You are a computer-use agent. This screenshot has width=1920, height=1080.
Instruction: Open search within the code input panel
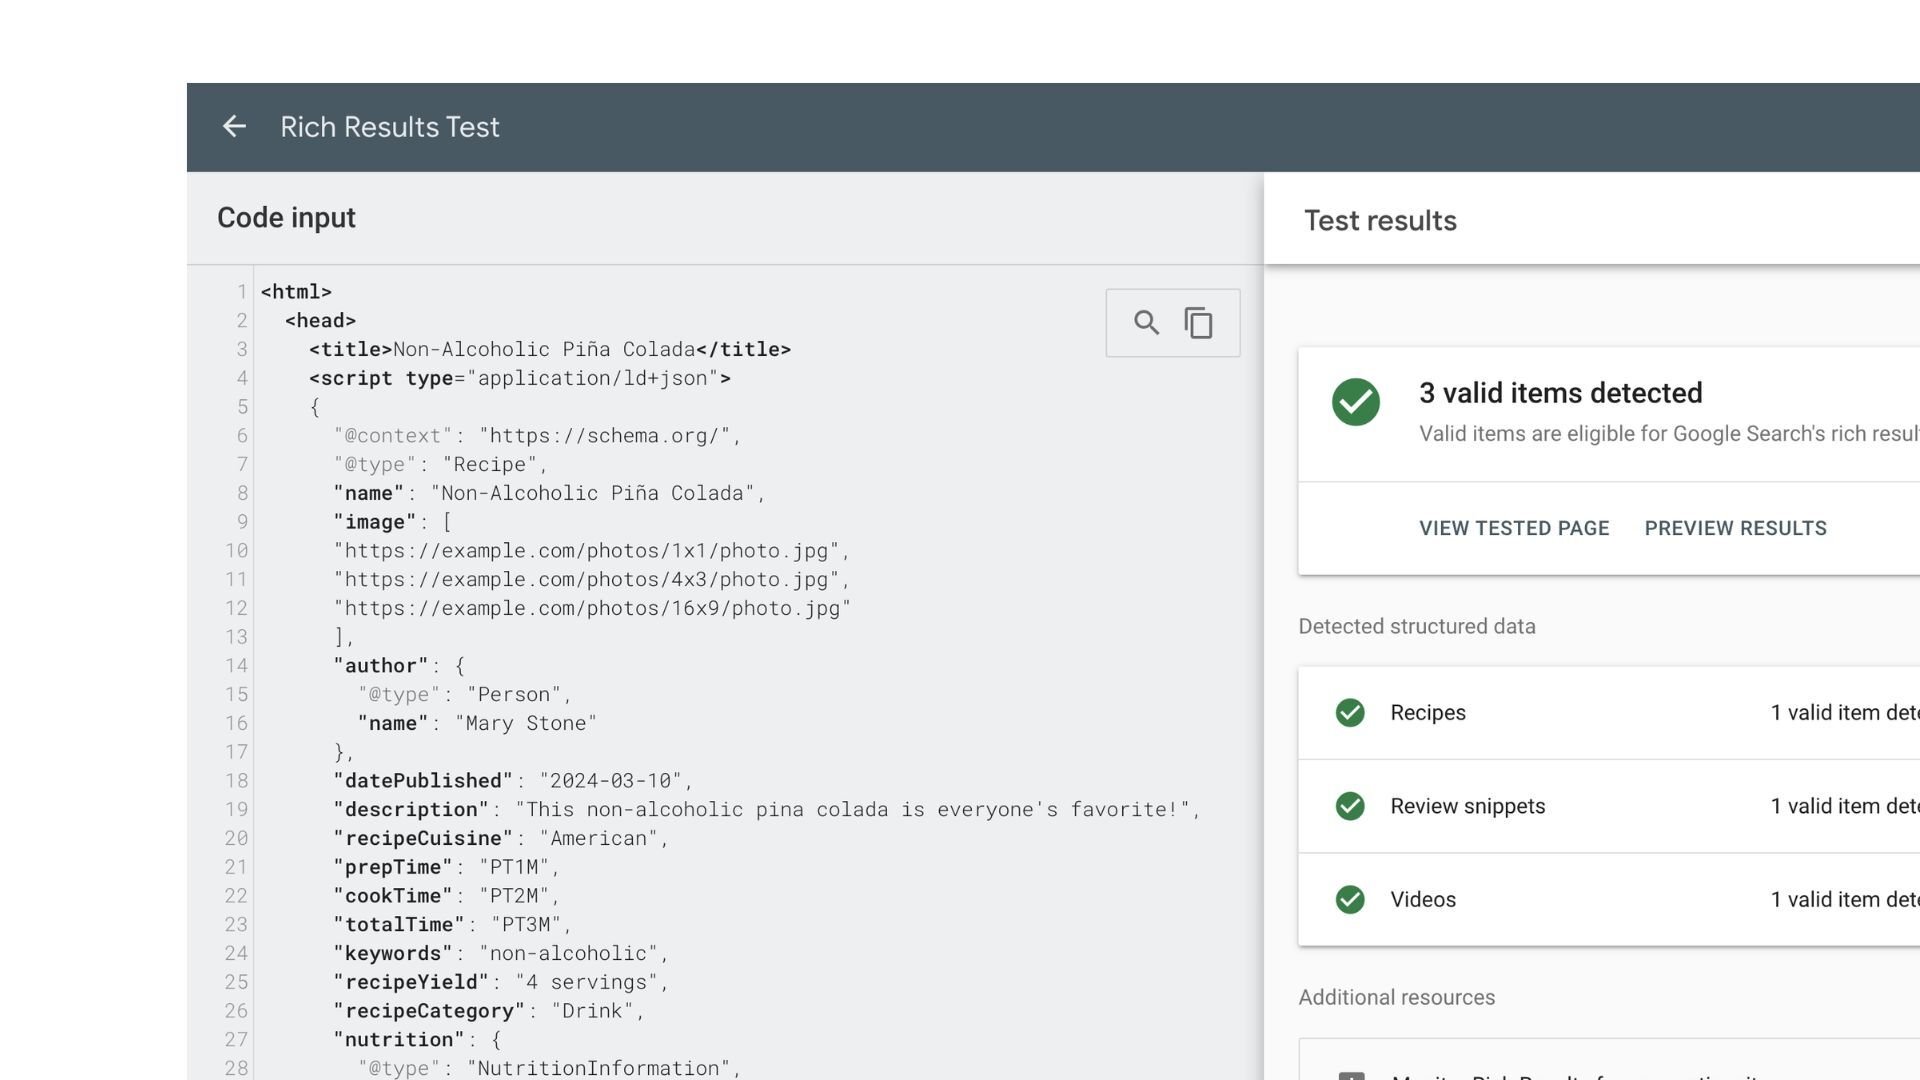pos(1146,322)
